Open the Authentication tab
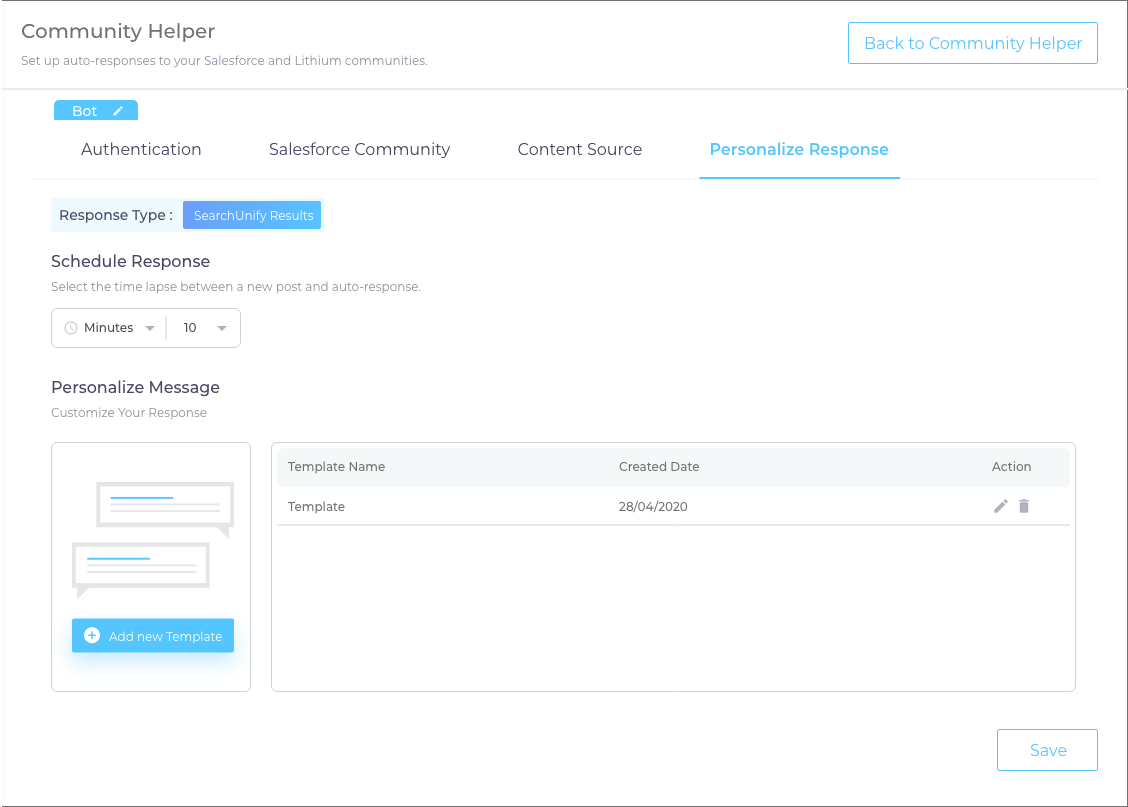The height and width of the screenshot is (807, 1128). pos(141,149)
